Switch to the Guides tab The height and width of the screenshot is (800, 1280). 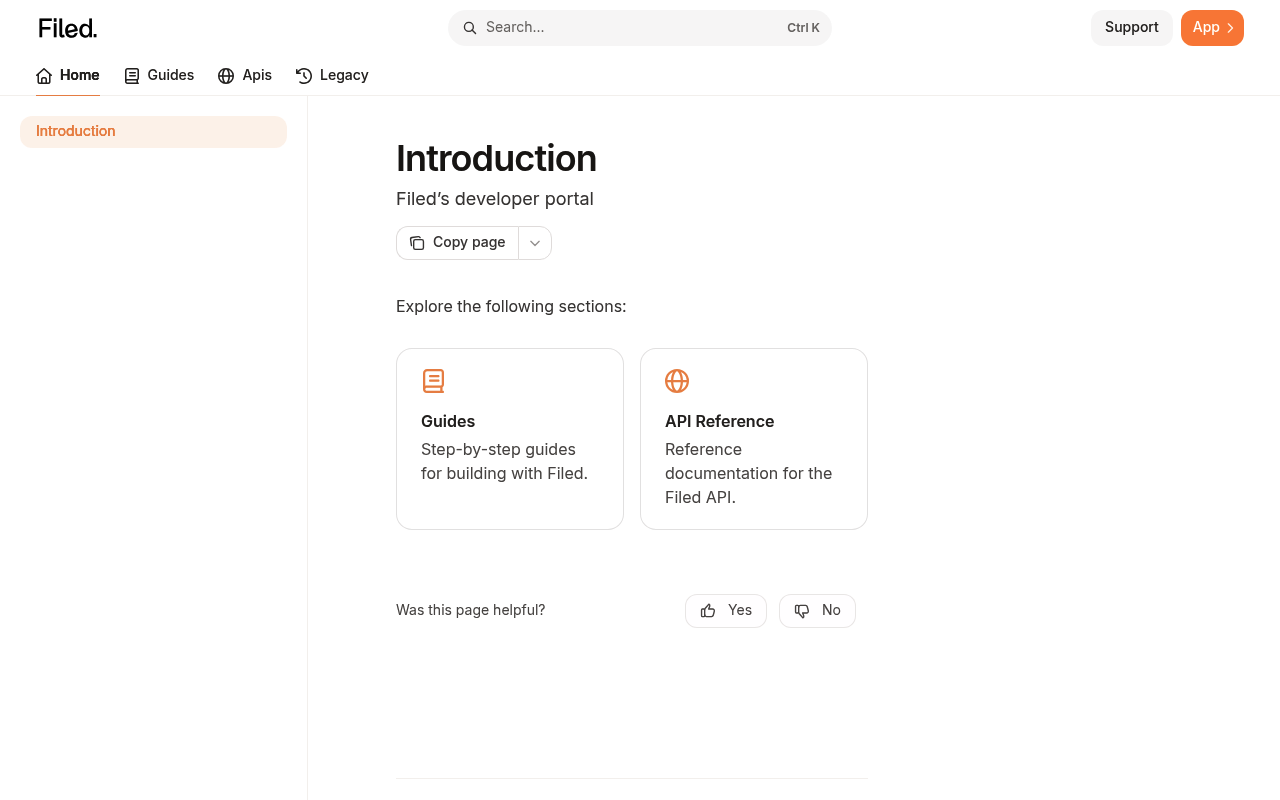(159, 76)
